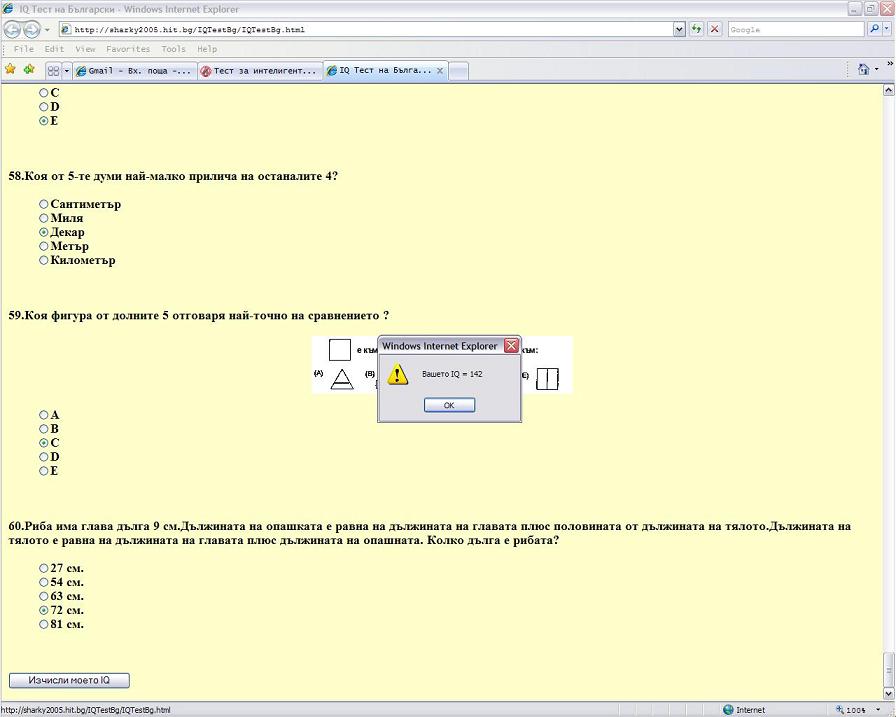Click the divided square figure (E)
Screen dimensions: 896x717
point(547,379)
